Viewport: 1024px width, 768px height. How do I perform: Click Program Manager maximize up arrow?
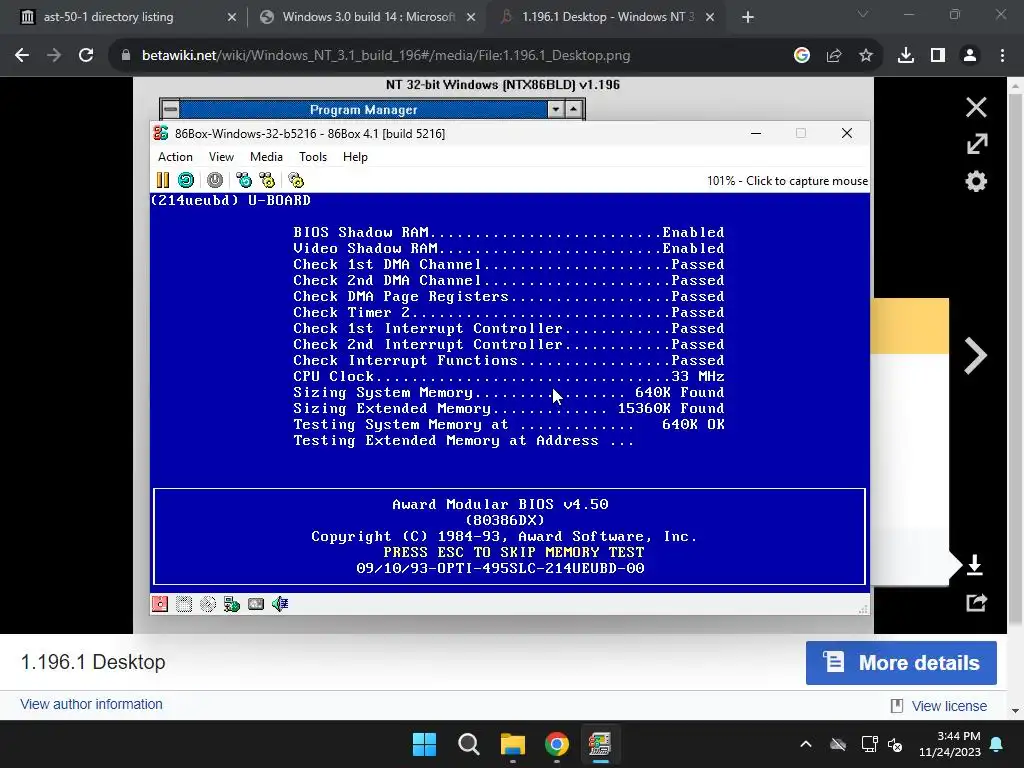point(573,109)
